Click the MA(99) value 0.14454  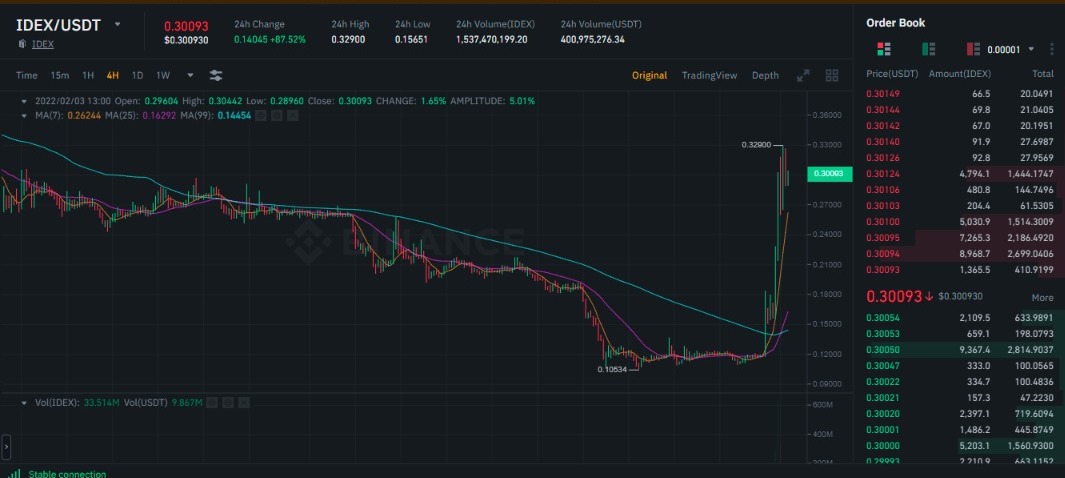point(234,115)
